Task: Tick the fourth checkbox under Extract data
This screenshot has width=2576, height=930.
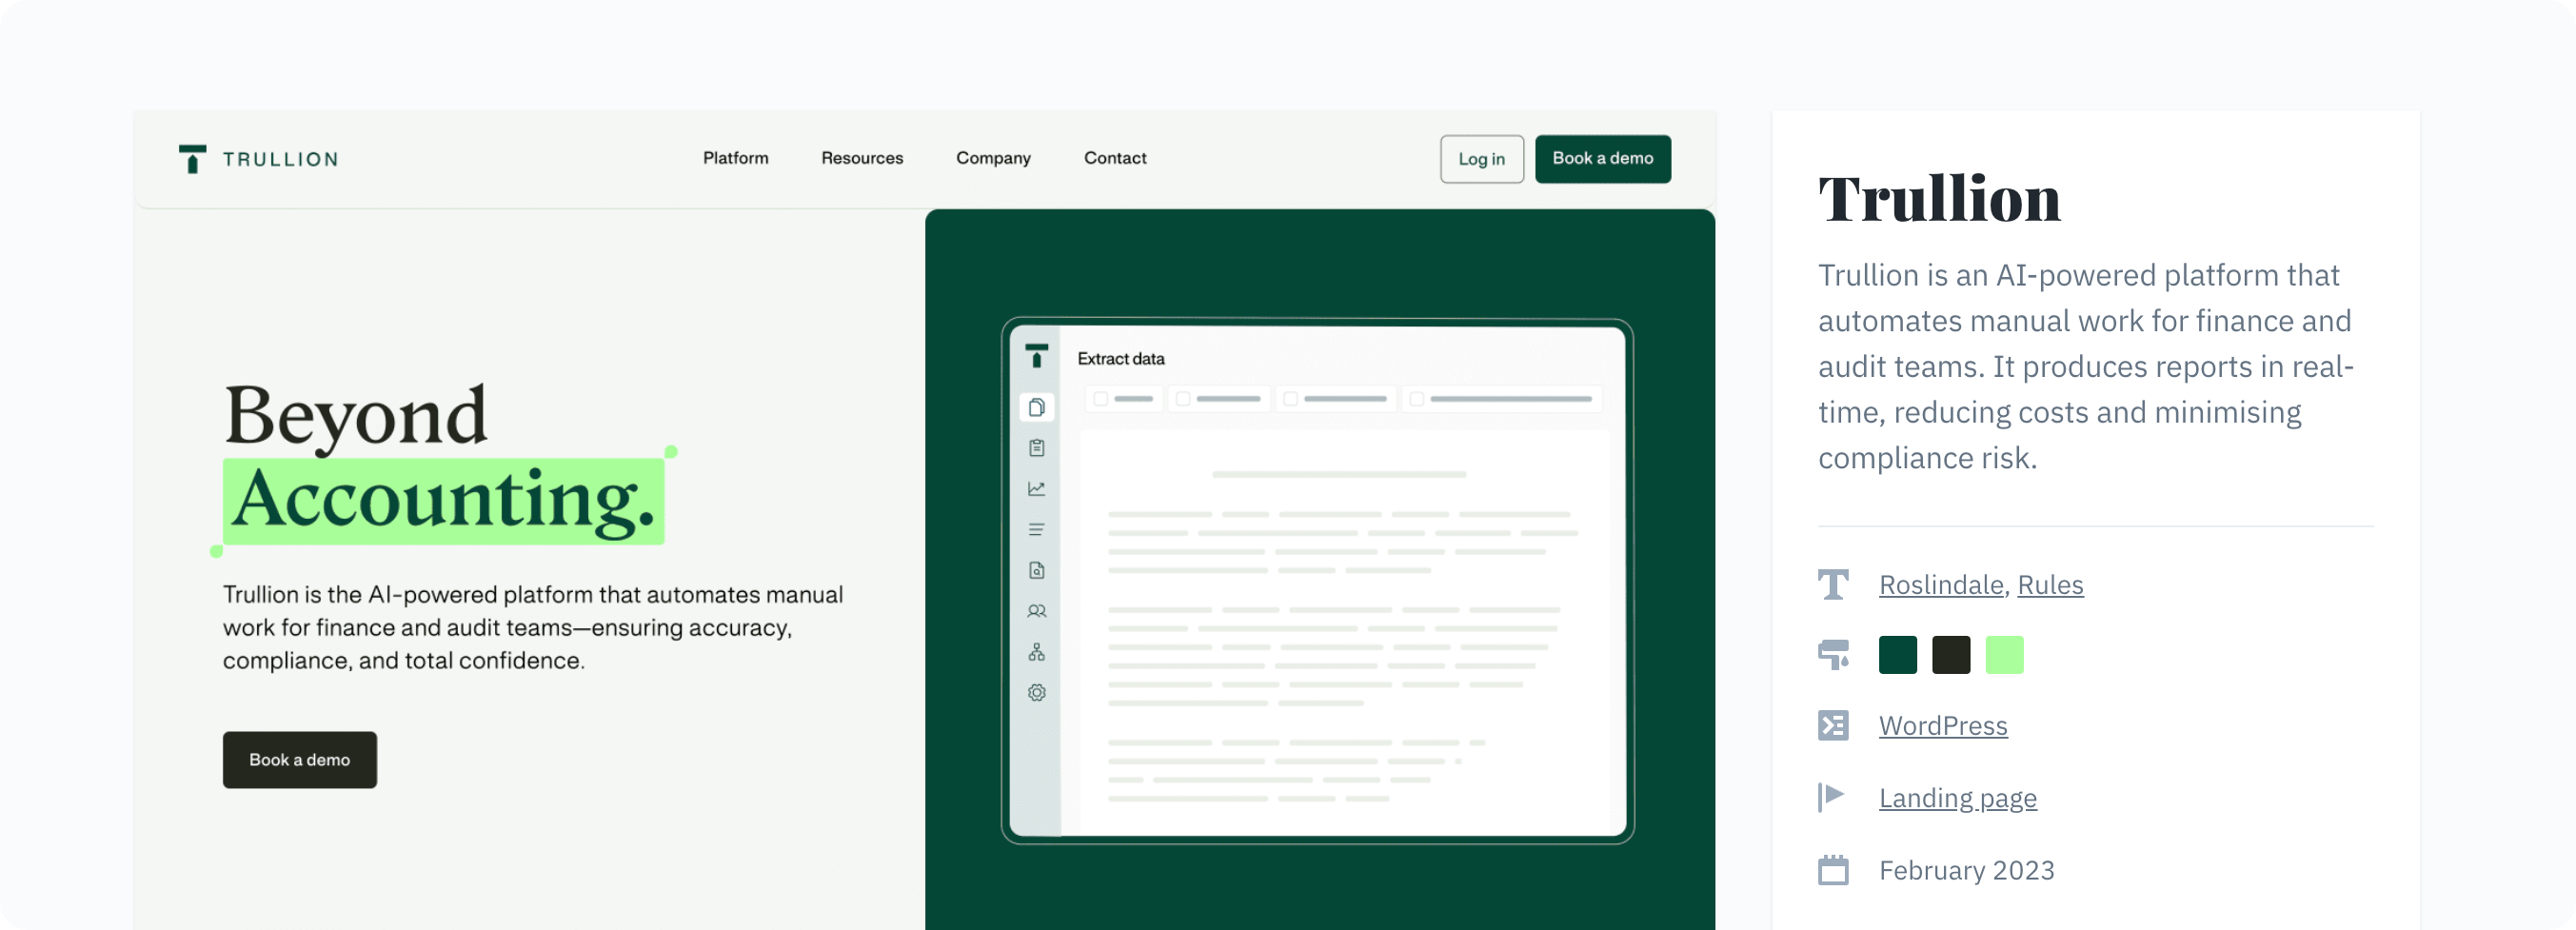Action: click(1416, 399)
